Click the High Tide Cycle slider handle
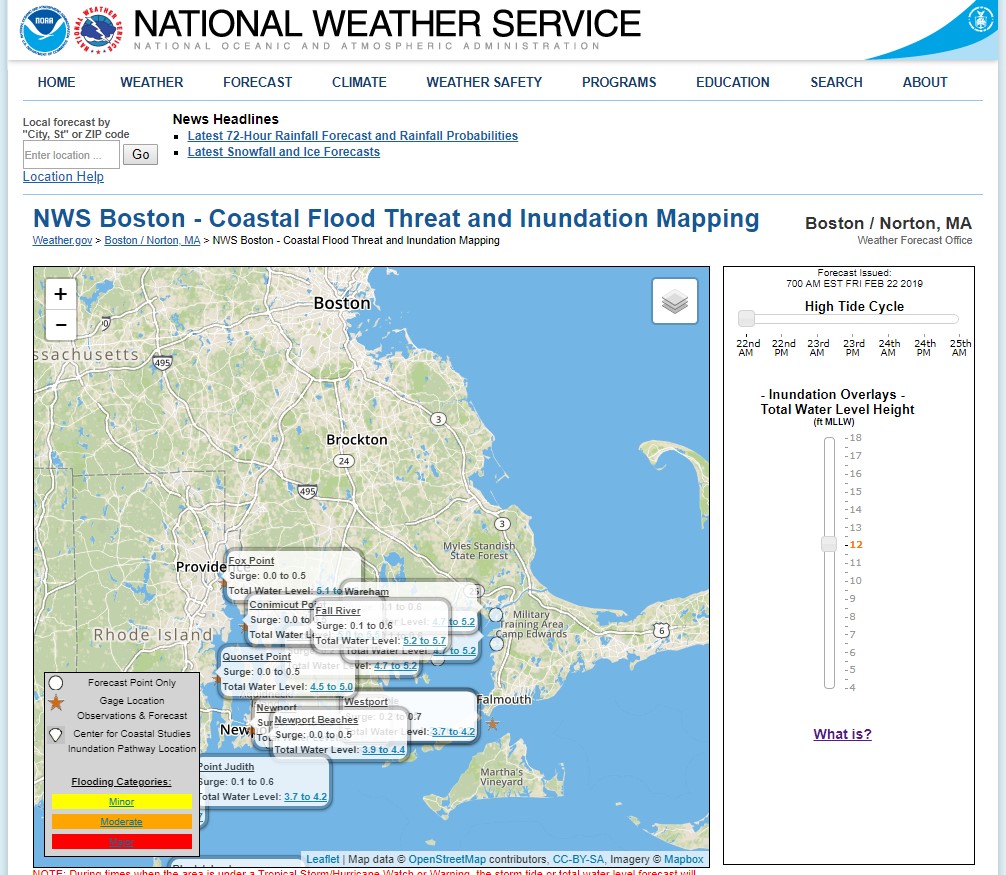 (x=746, y=319)
